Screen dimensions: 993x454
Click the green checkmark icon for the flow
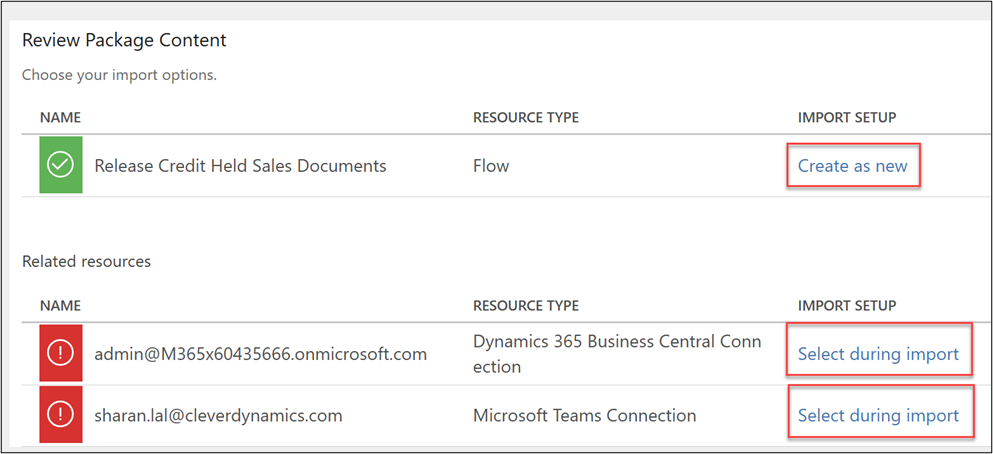[61, 166]
